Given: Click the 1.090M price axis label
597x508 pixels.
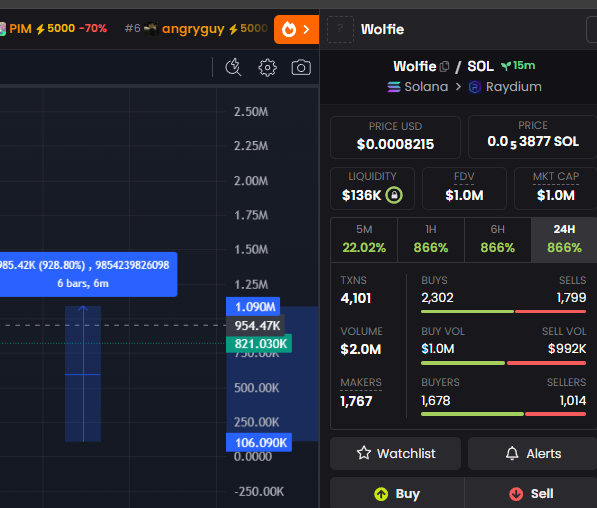Looking at the screenshot, I should [x=253, y=307].
